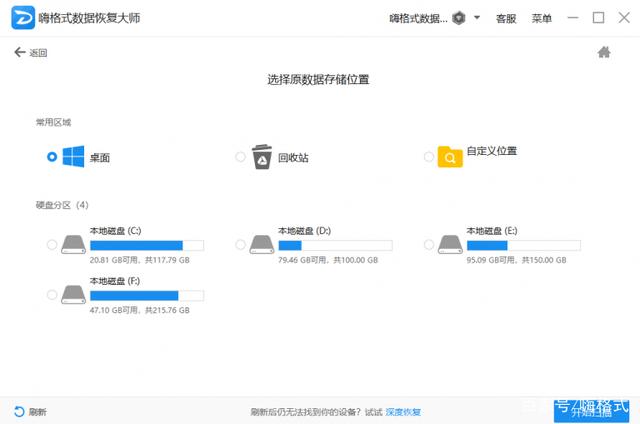Minimize the window
This screenshot has height=424, width=640.
coord(573,18)
